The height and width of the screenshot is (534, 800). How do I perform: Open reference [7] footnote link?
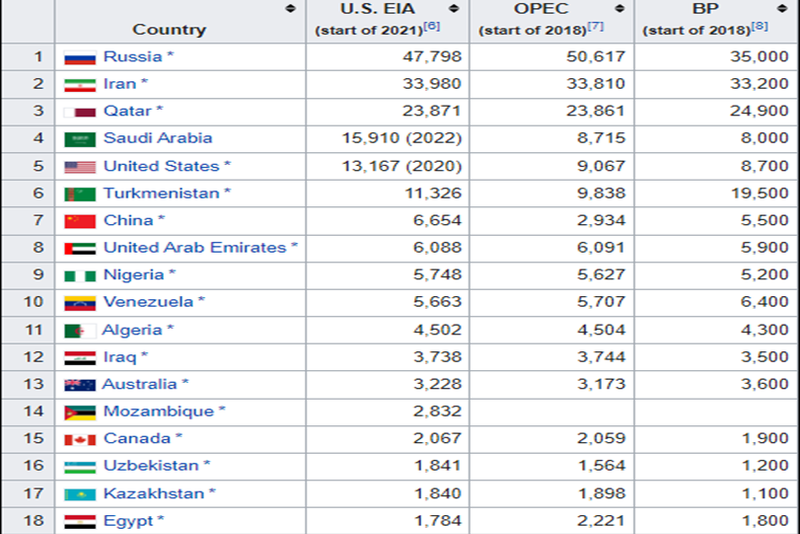(x=596, y=26)
